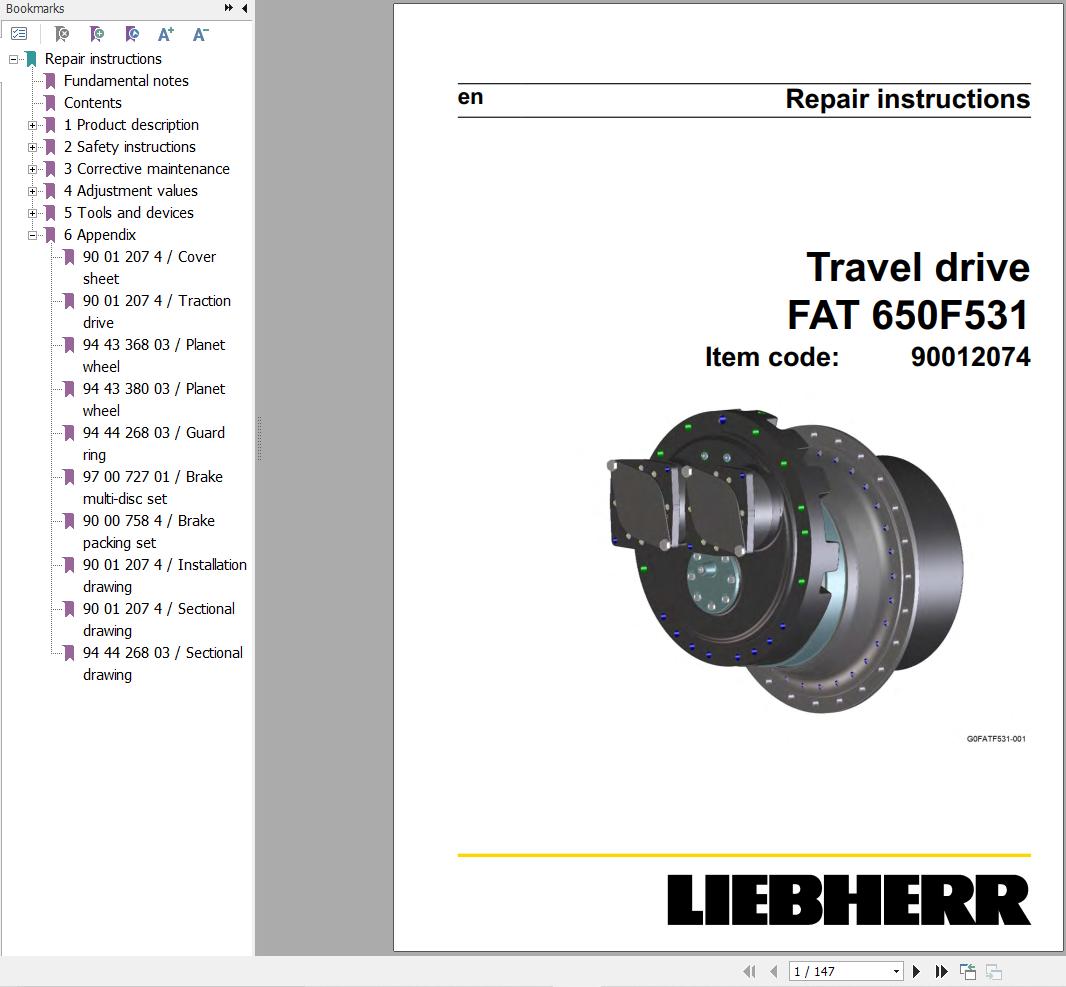Open the Contents bookmark
The width and height of the screenshot is (1066, 987).
coord(92,103)
